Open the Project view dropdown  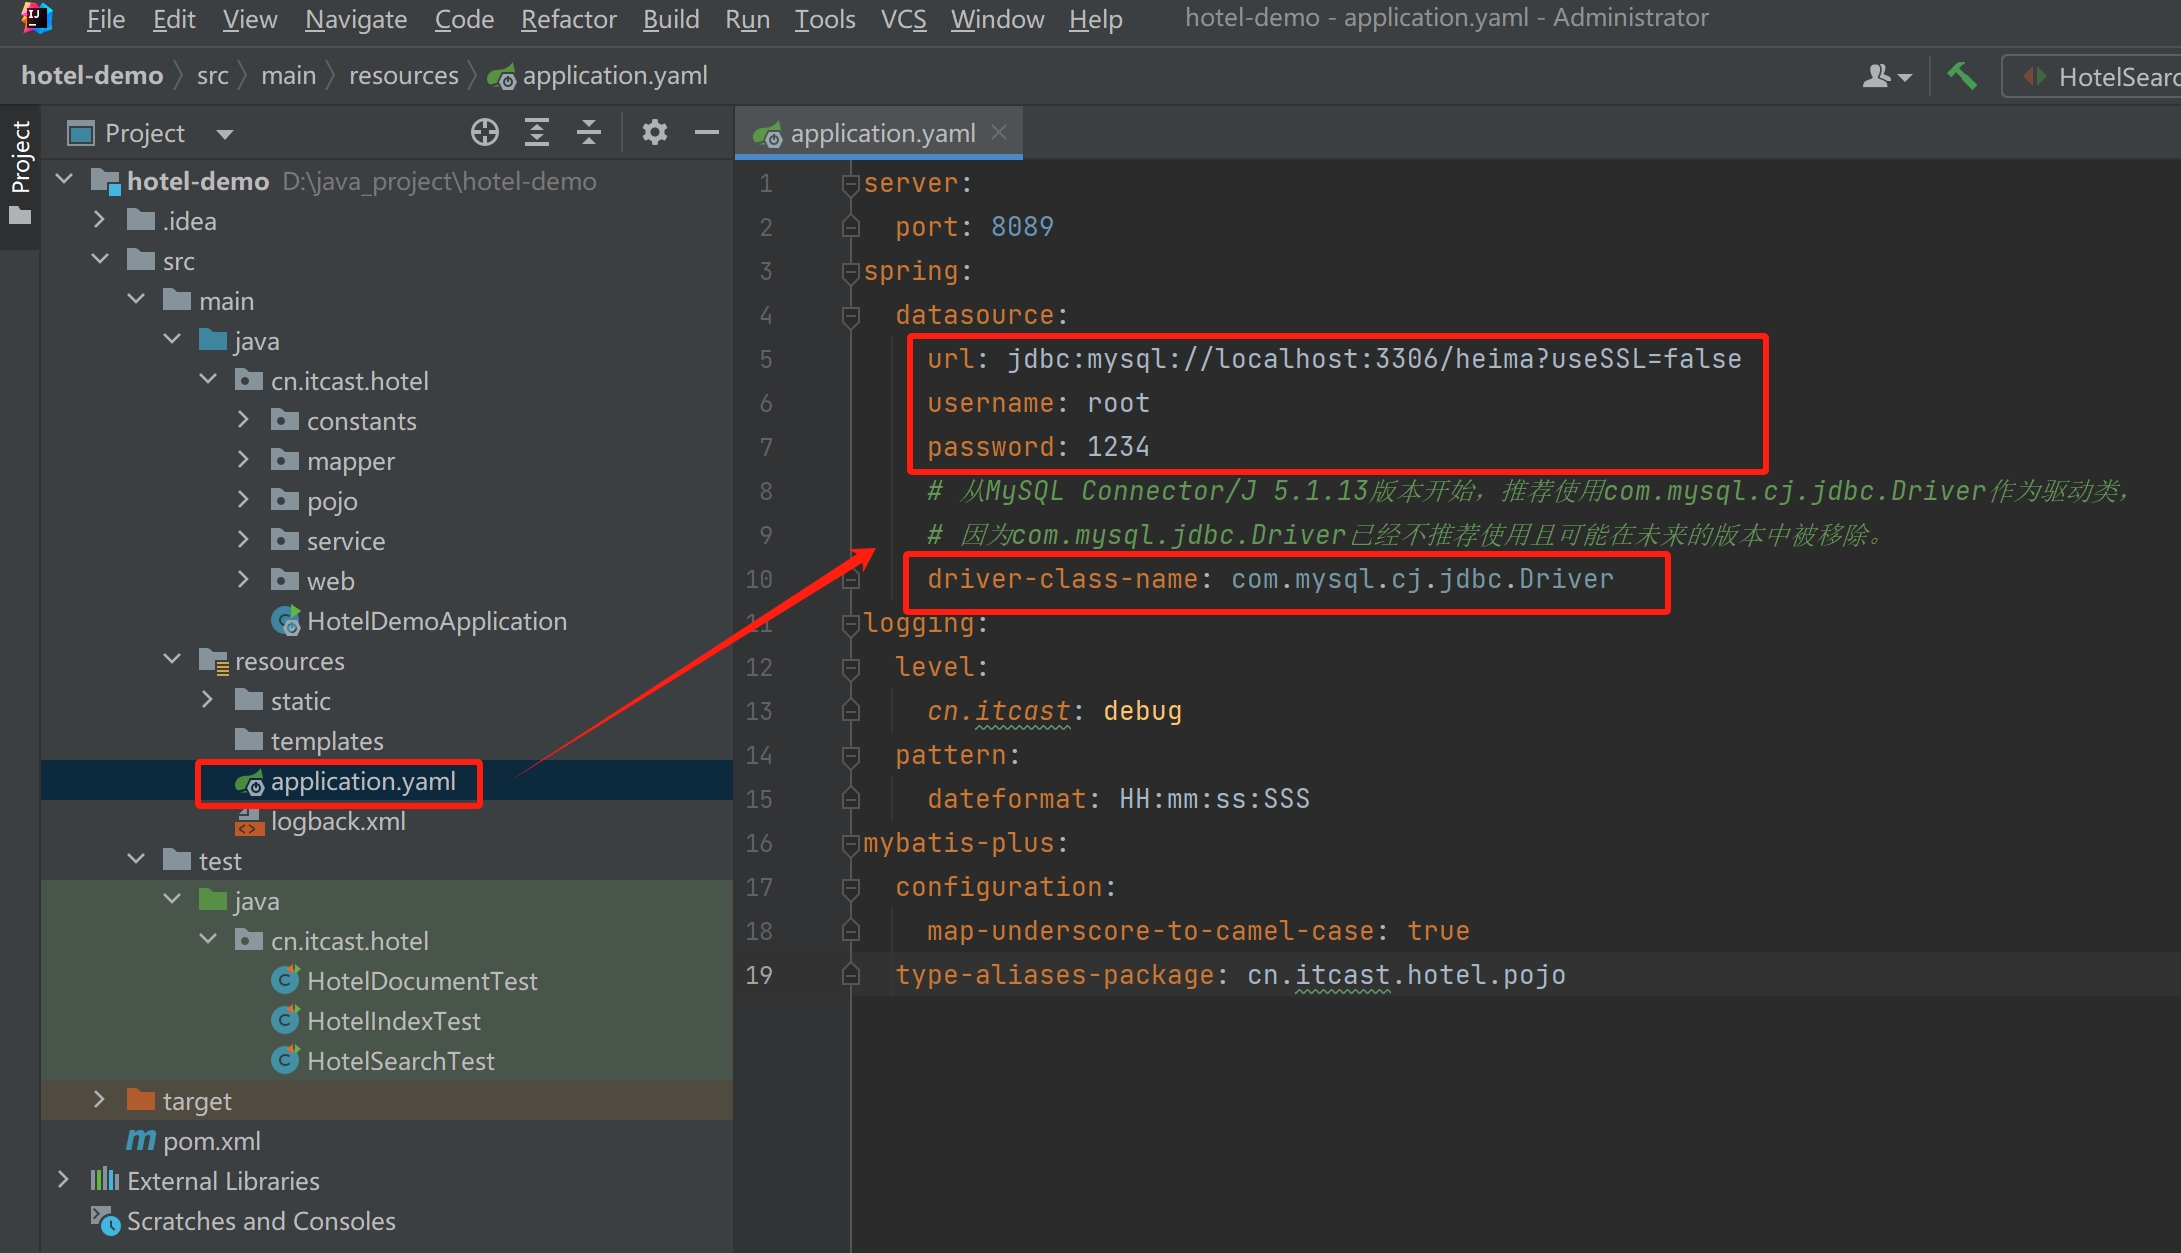click(x=225, y=134)
